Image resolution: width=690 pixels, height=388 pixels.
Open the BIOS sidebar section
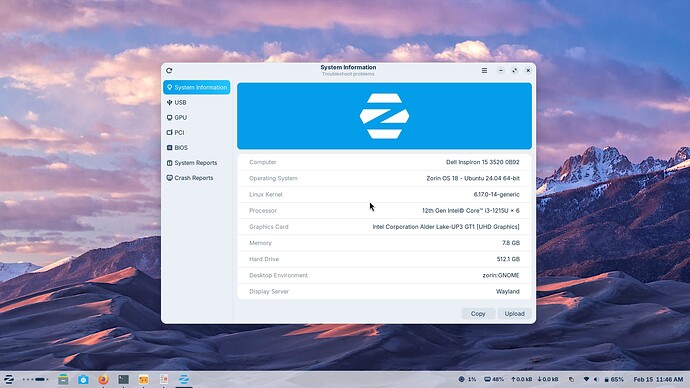196,148
